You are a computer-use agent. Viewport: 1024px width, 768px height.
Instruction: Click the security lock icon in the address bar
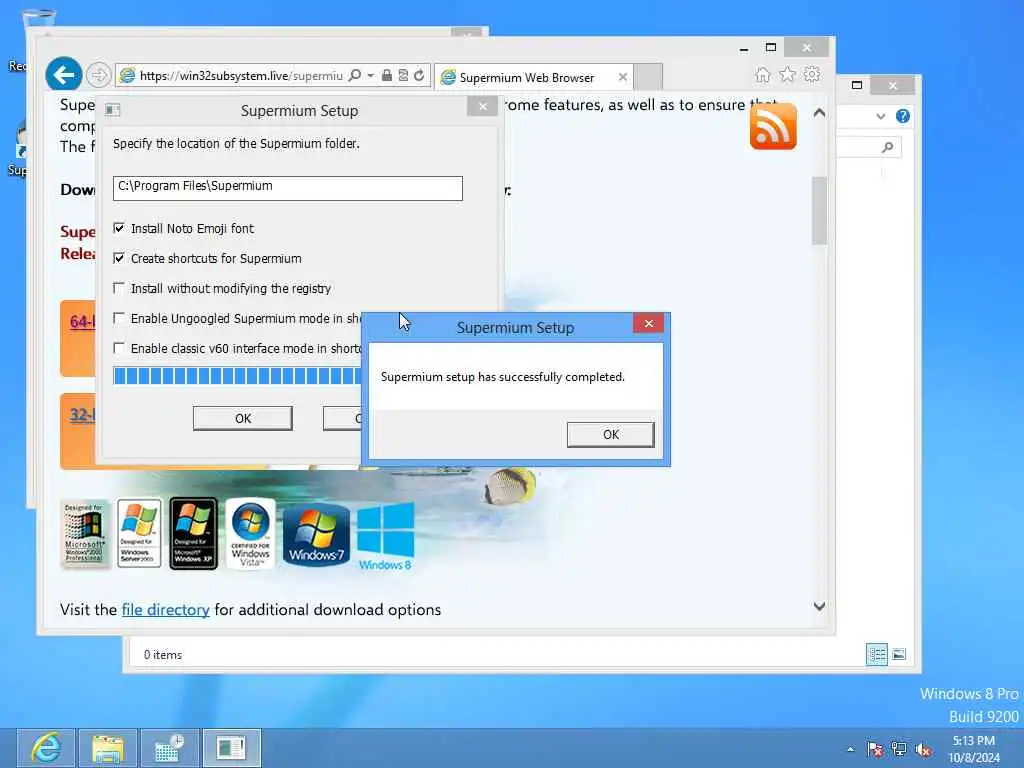(387, 76)
